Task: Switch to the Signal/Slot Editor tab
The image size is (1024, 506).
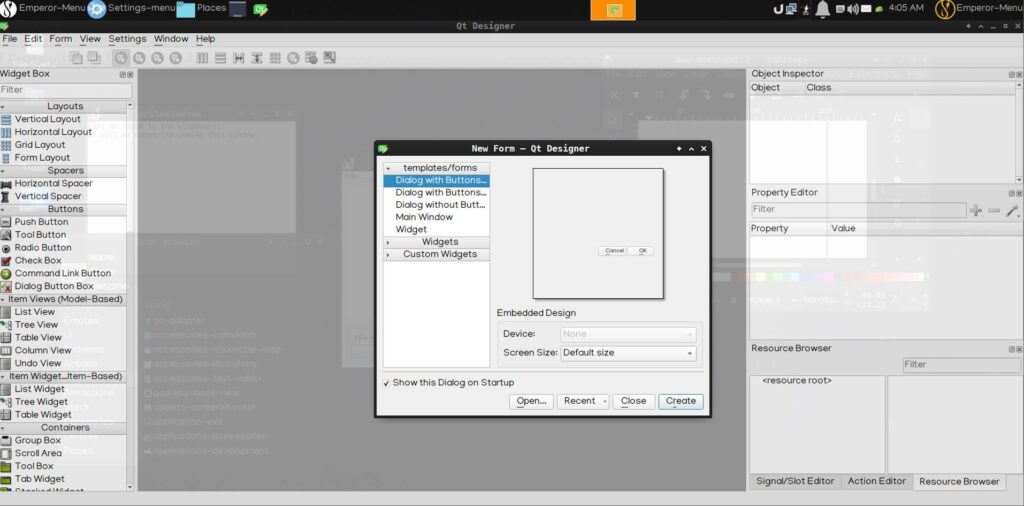Action: (795, 481)
